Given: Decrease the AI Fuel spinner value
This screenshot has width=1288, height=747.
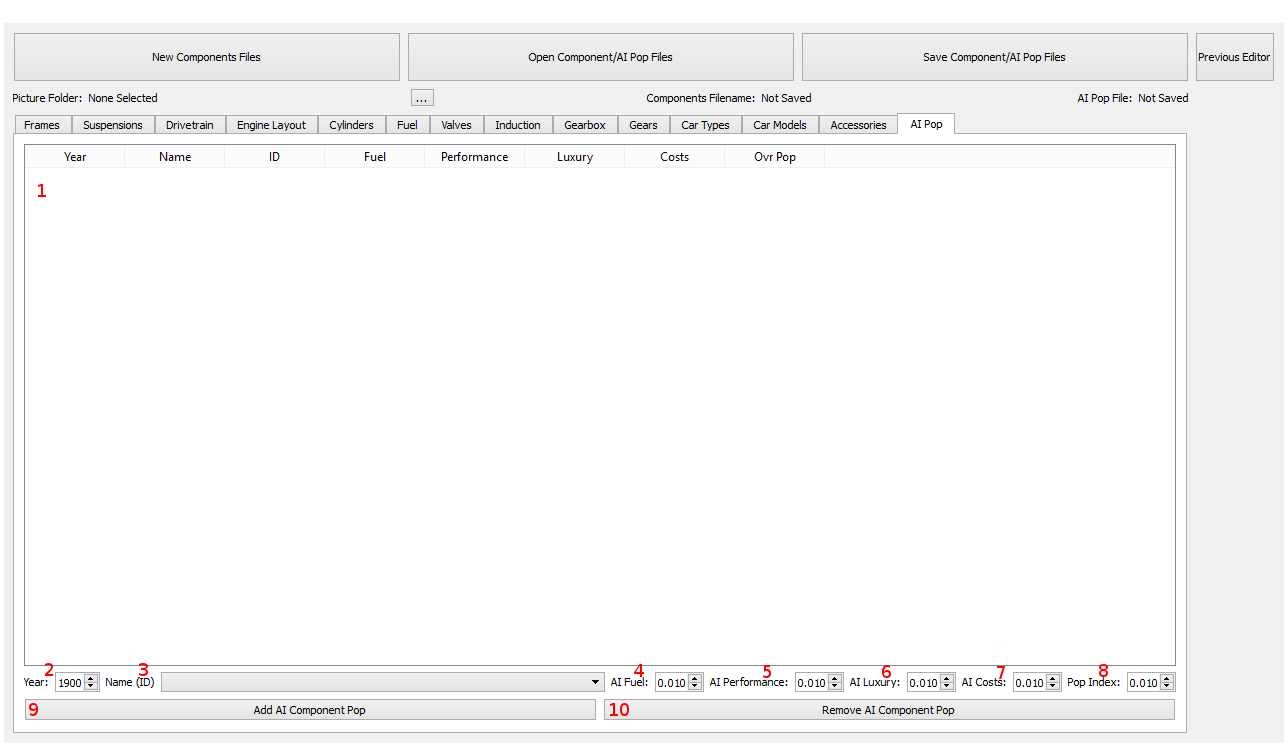Looking at the screenshot, I should click(695, 687).
